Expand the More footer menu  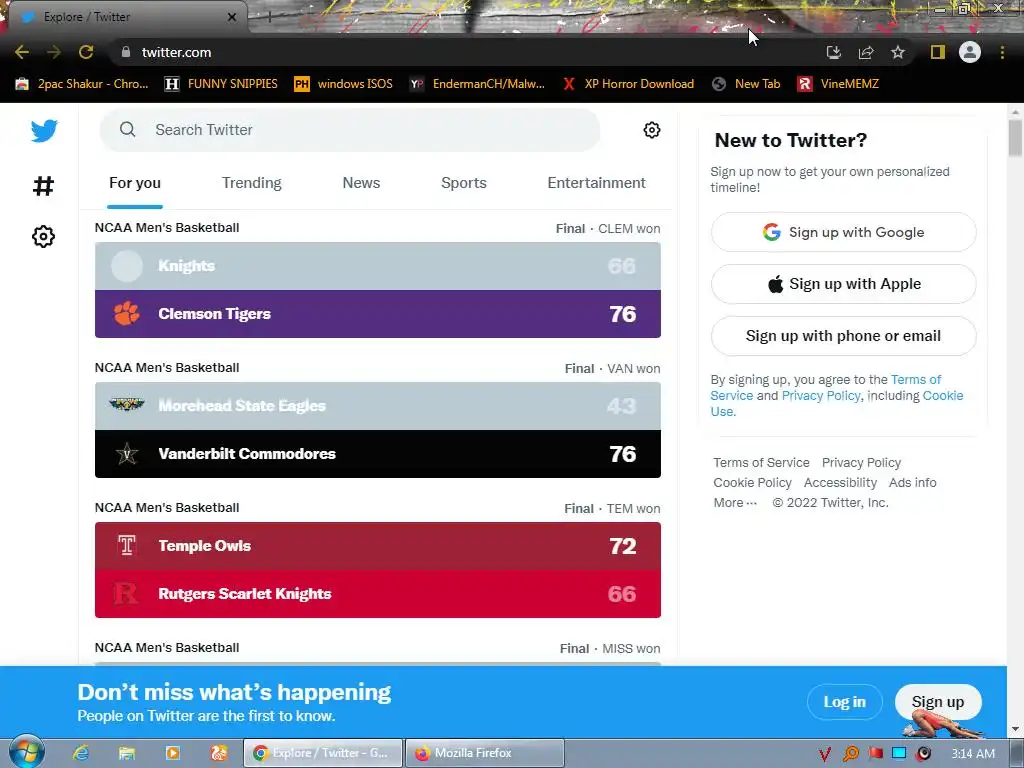click(735, 503)
